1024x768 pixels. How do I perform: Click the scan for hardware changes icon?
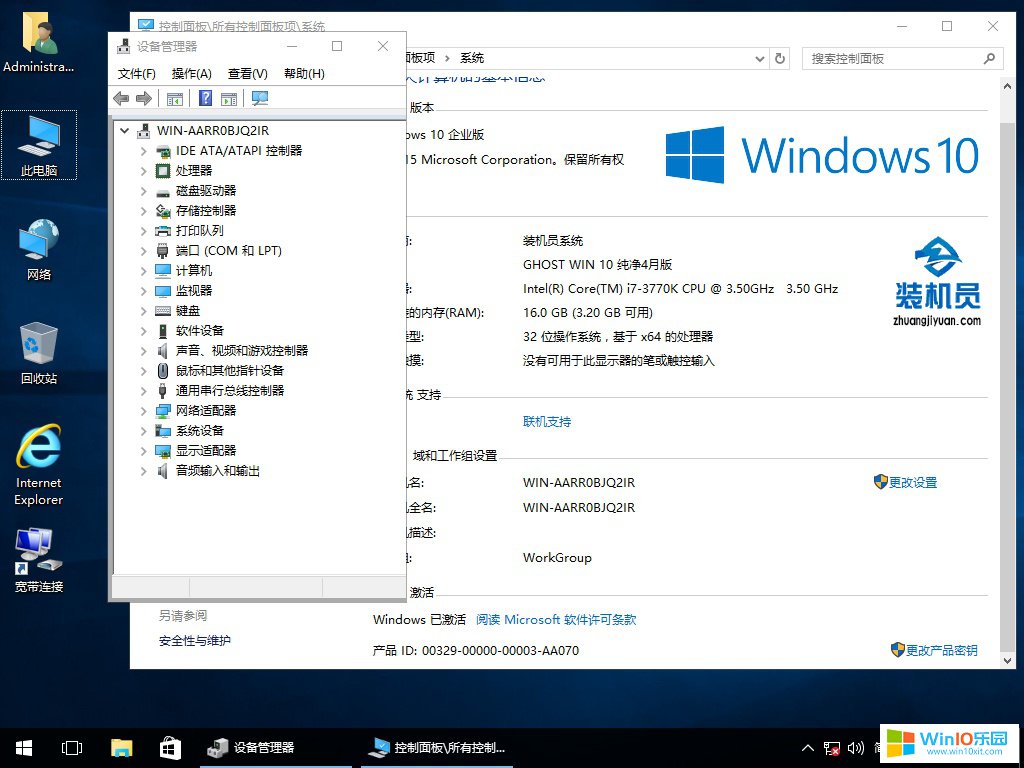(260, 99)
